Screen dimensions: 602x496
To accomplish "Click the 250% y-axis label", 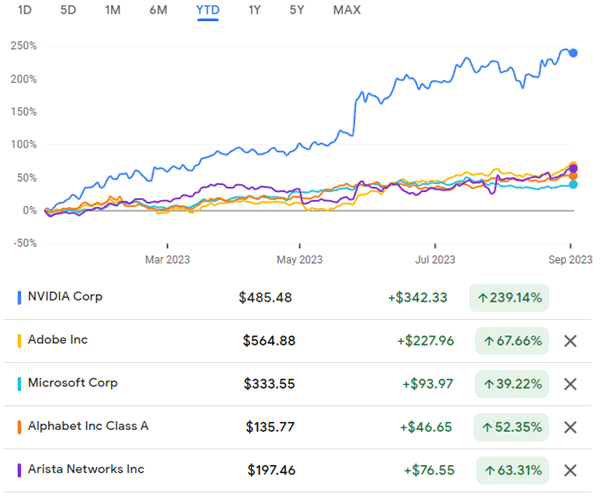I will pyautogui.click(x=24, y=46).
